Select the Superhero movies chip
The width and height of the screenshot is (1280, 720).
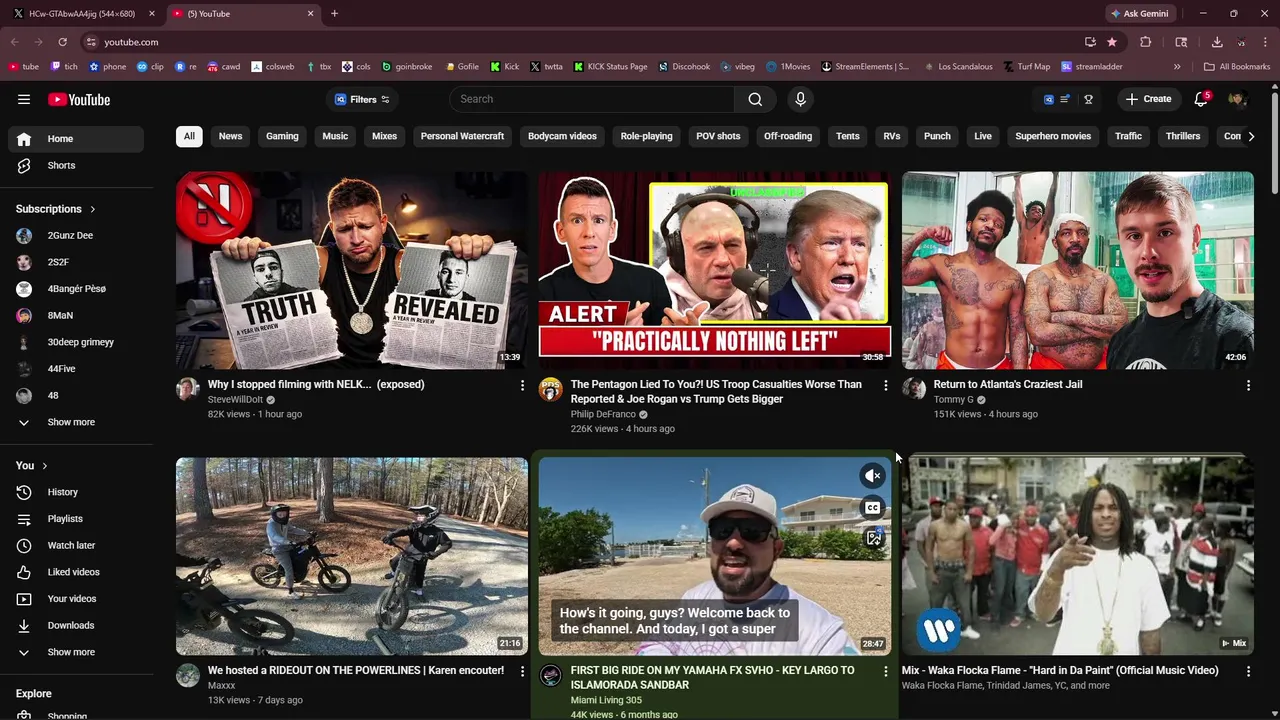(1053, 136)
